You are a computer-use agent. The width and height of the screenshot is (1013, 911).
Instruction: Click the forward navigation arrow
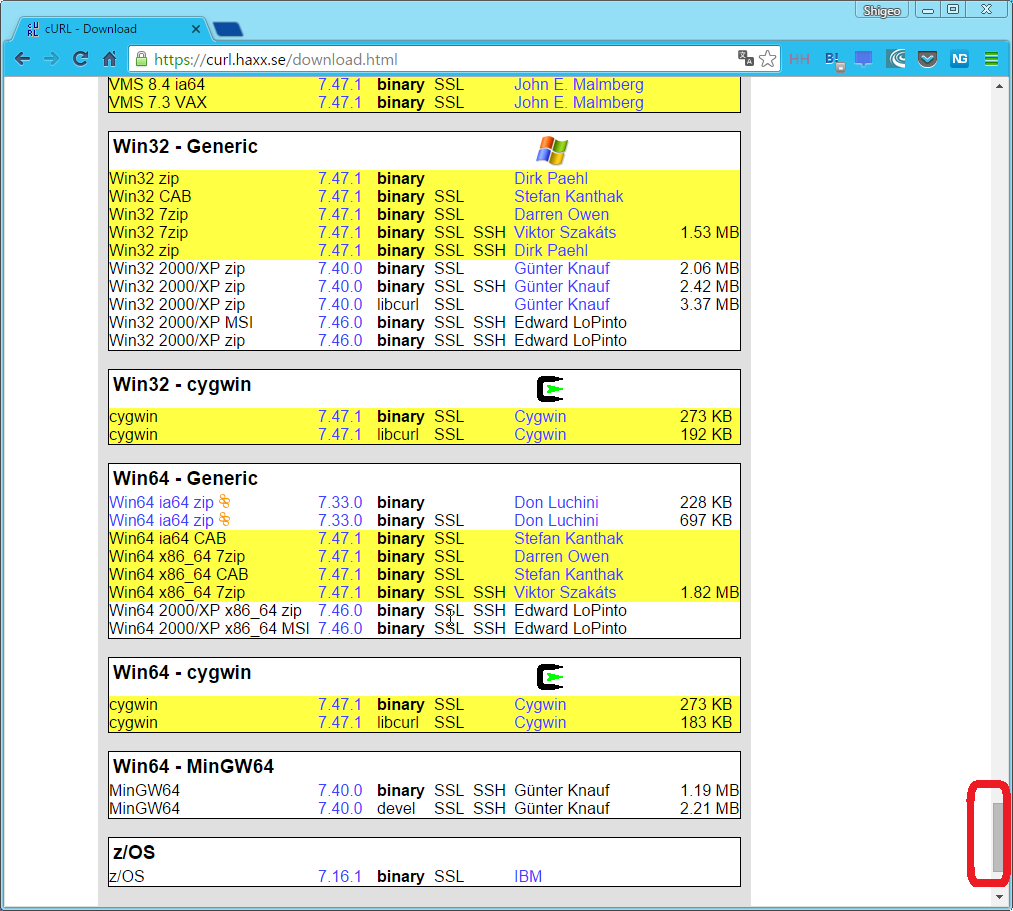[x=51, y=59]
